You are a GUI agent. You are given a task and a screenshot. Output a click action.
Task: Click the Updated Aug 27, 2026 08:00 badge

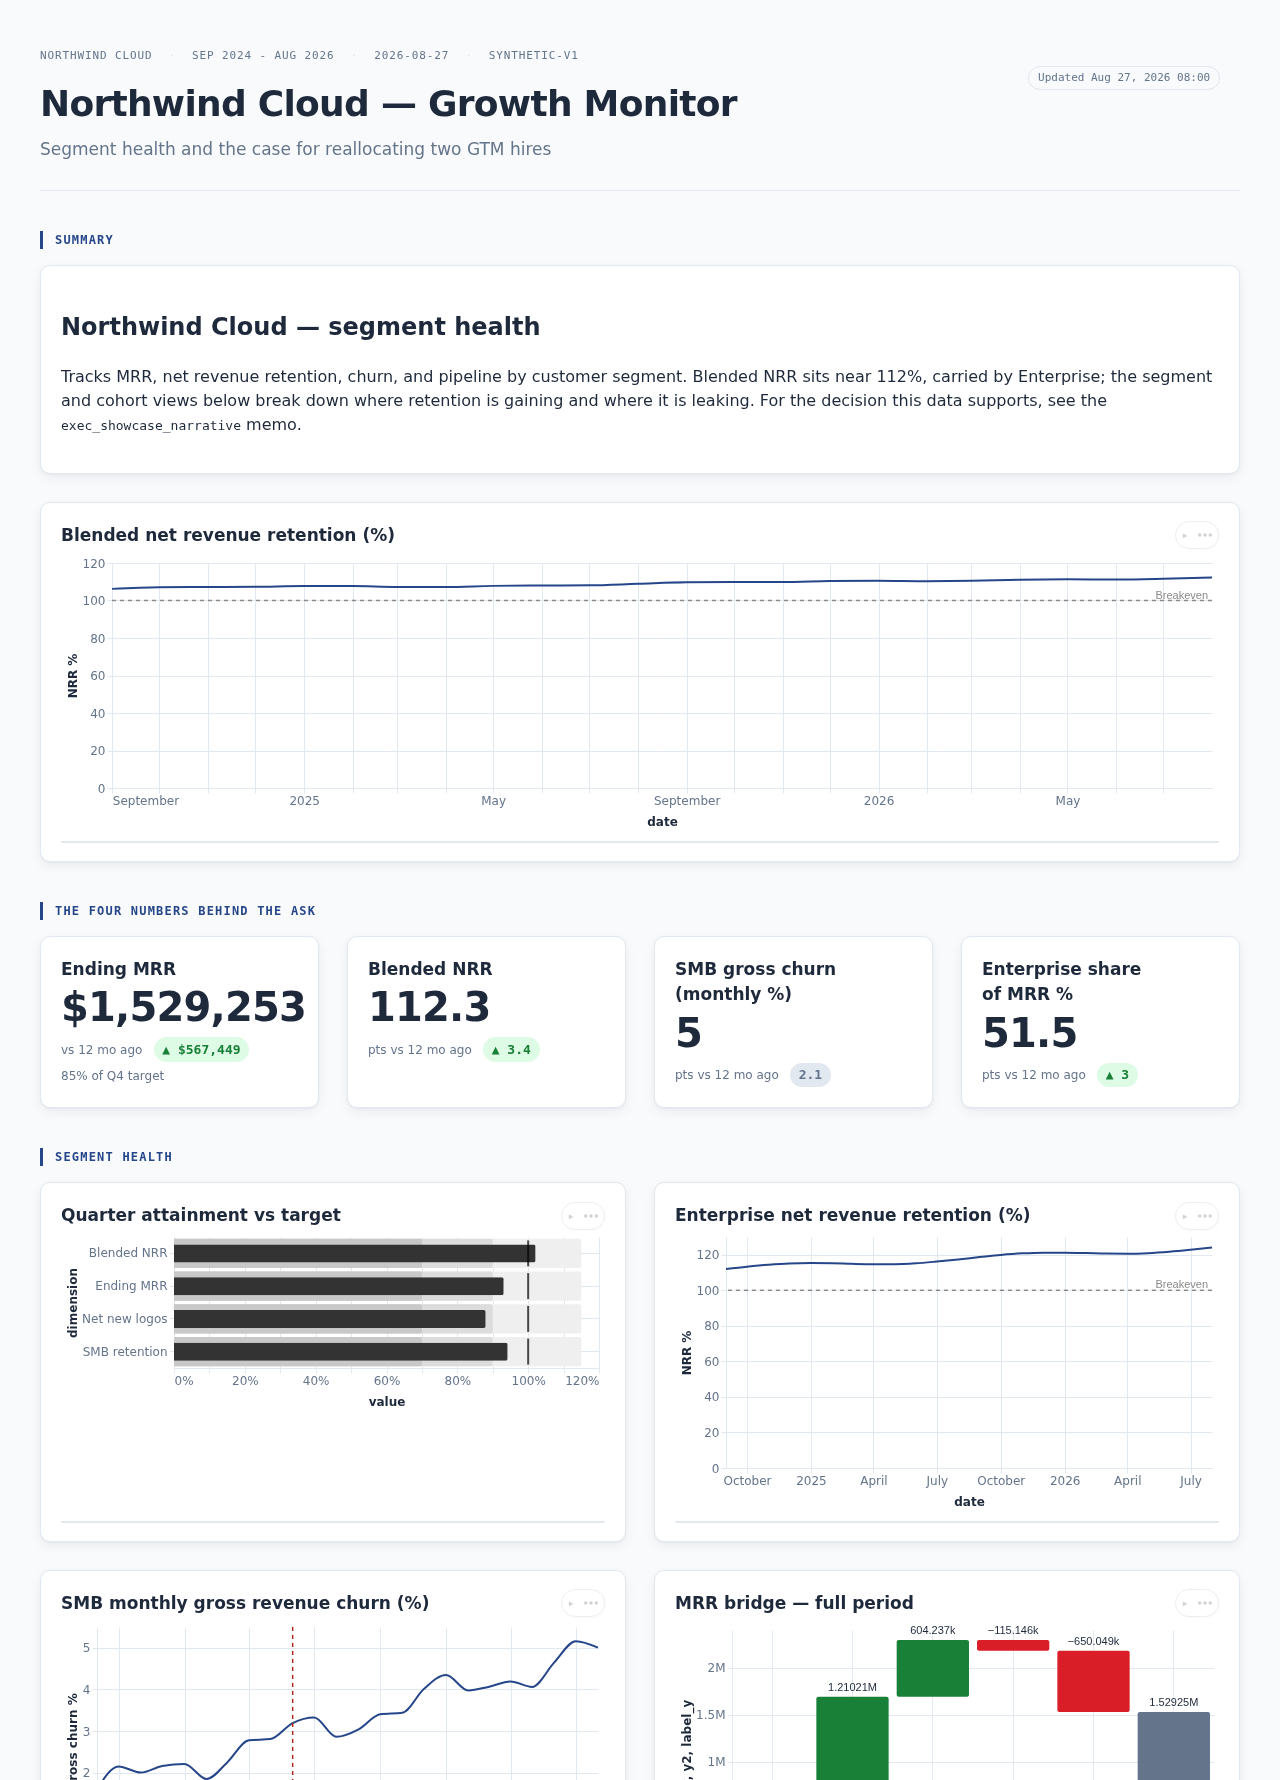click(x=1124, y=78)
